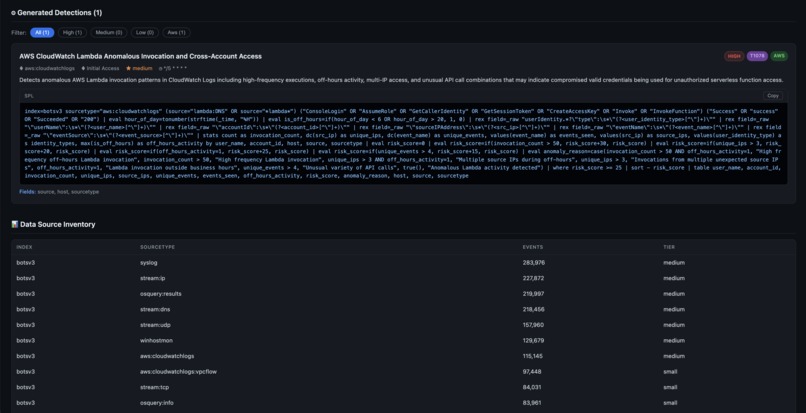The width and height of the screenshot is (806, 413).
Task: Filter detections by Low (0)
Action: tap(145, 32)
